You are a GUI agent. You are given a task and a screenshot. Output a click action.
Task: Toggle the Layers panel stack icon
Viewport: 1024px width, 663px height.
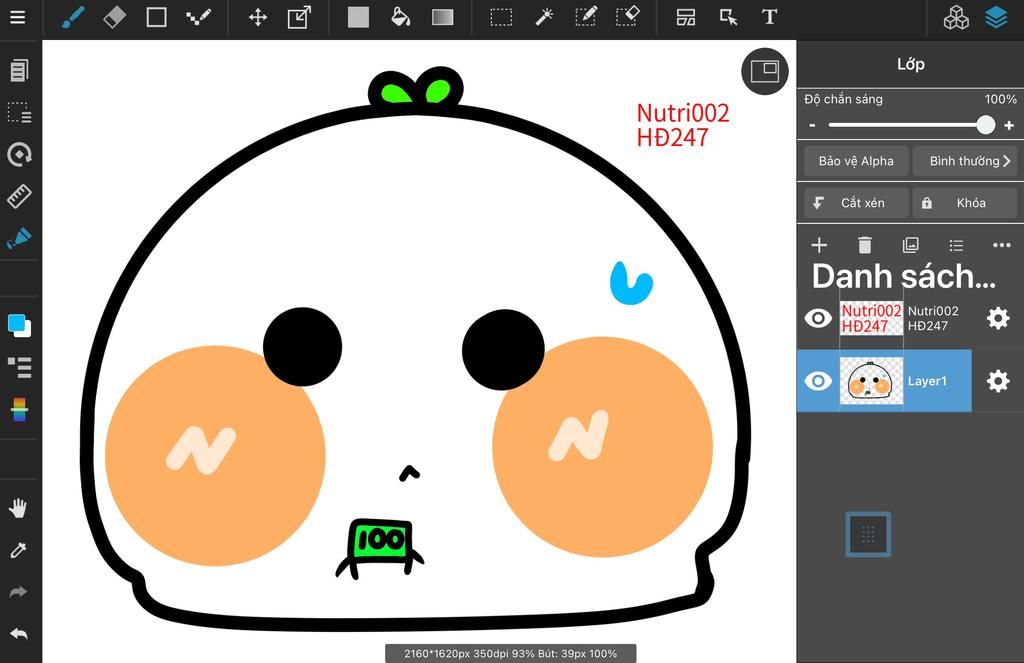[997, 18]
